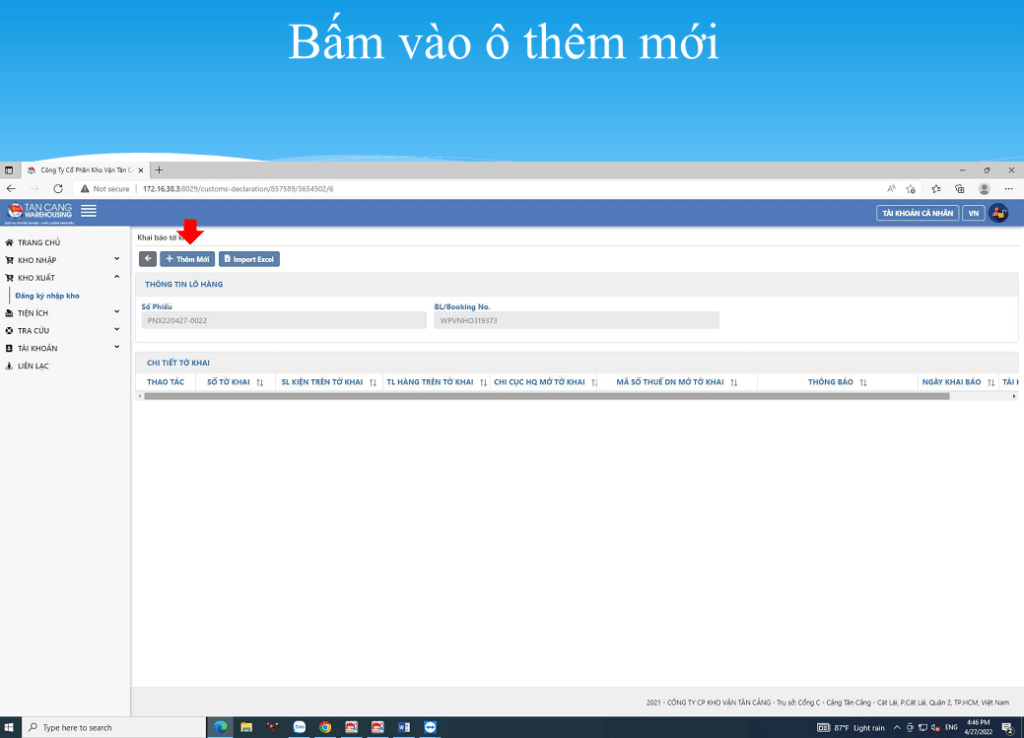Screen dimensions: 1024x738
Task: Sort by Thông Báo column arrows
Action: click(863, 382)
